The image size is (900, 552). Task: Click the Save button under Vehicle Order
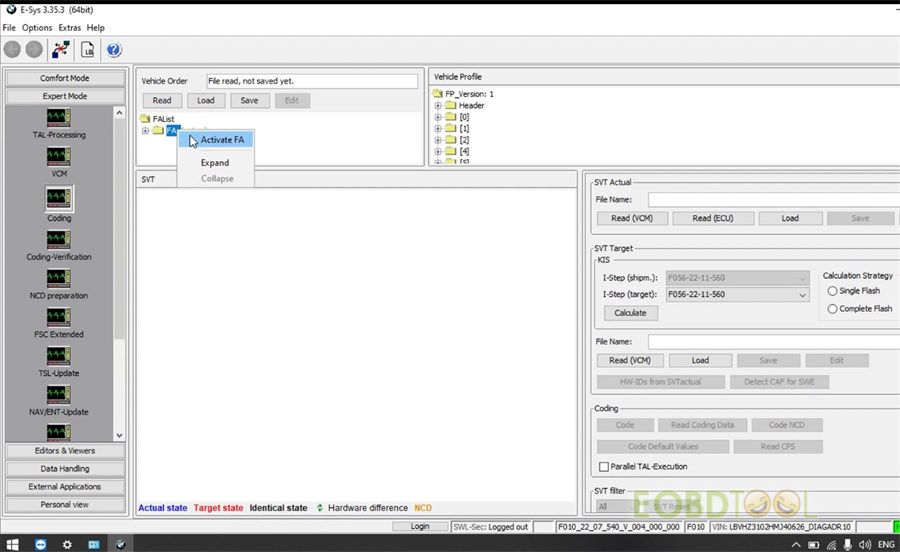249,100
